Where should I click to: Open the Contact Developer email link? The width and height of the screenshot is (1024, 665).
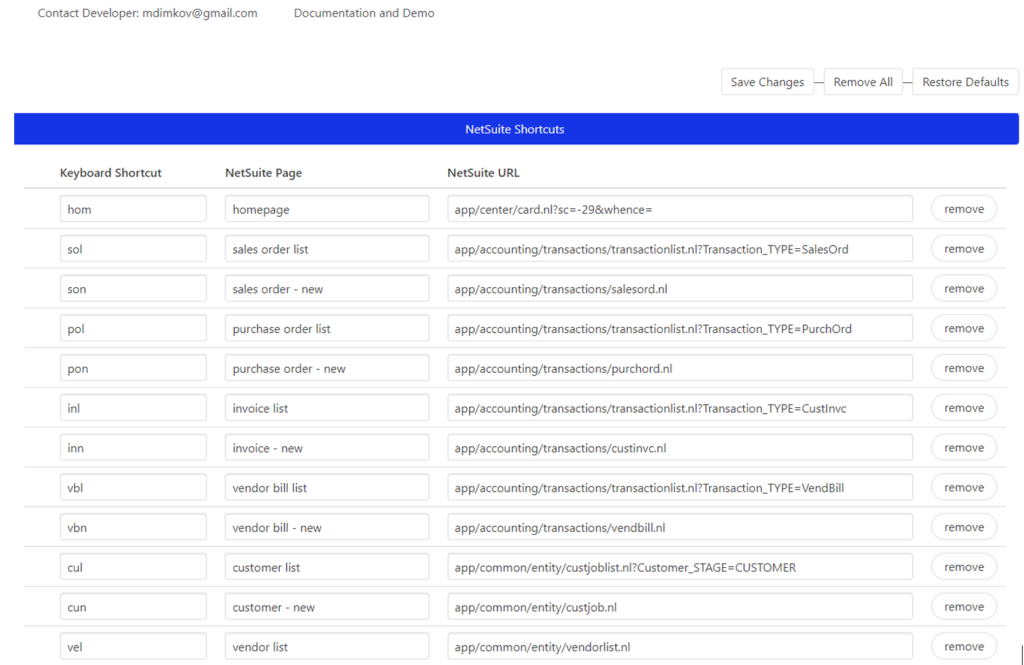(148, 13)
